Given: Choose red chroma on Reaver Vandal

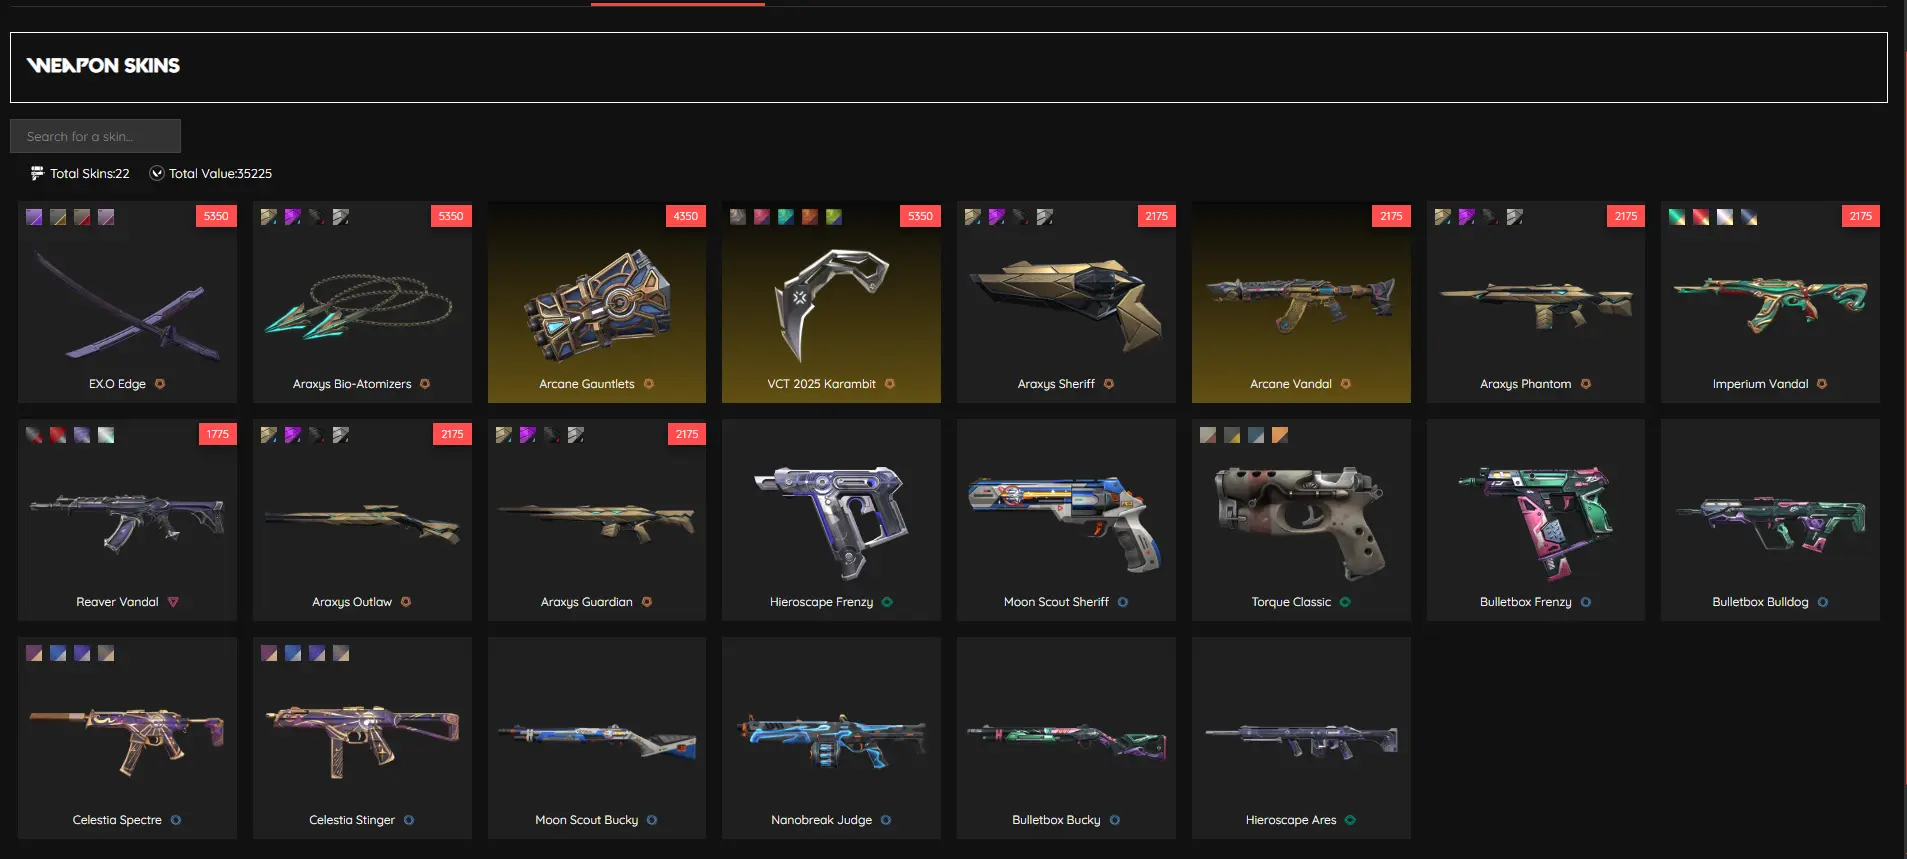Looking at the screenshot, I should [58, 435].
